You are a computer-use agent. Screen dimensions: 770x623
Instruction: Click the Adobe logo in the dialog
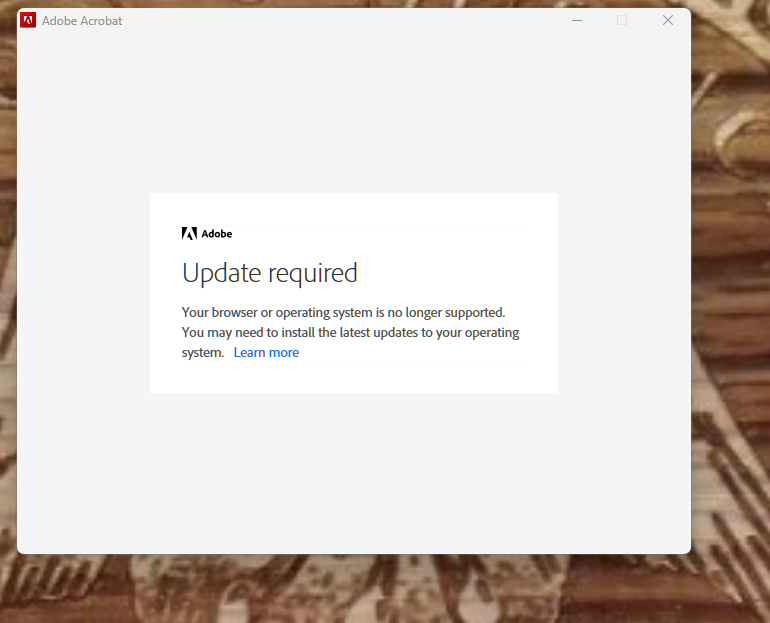[x=207, y=234]
